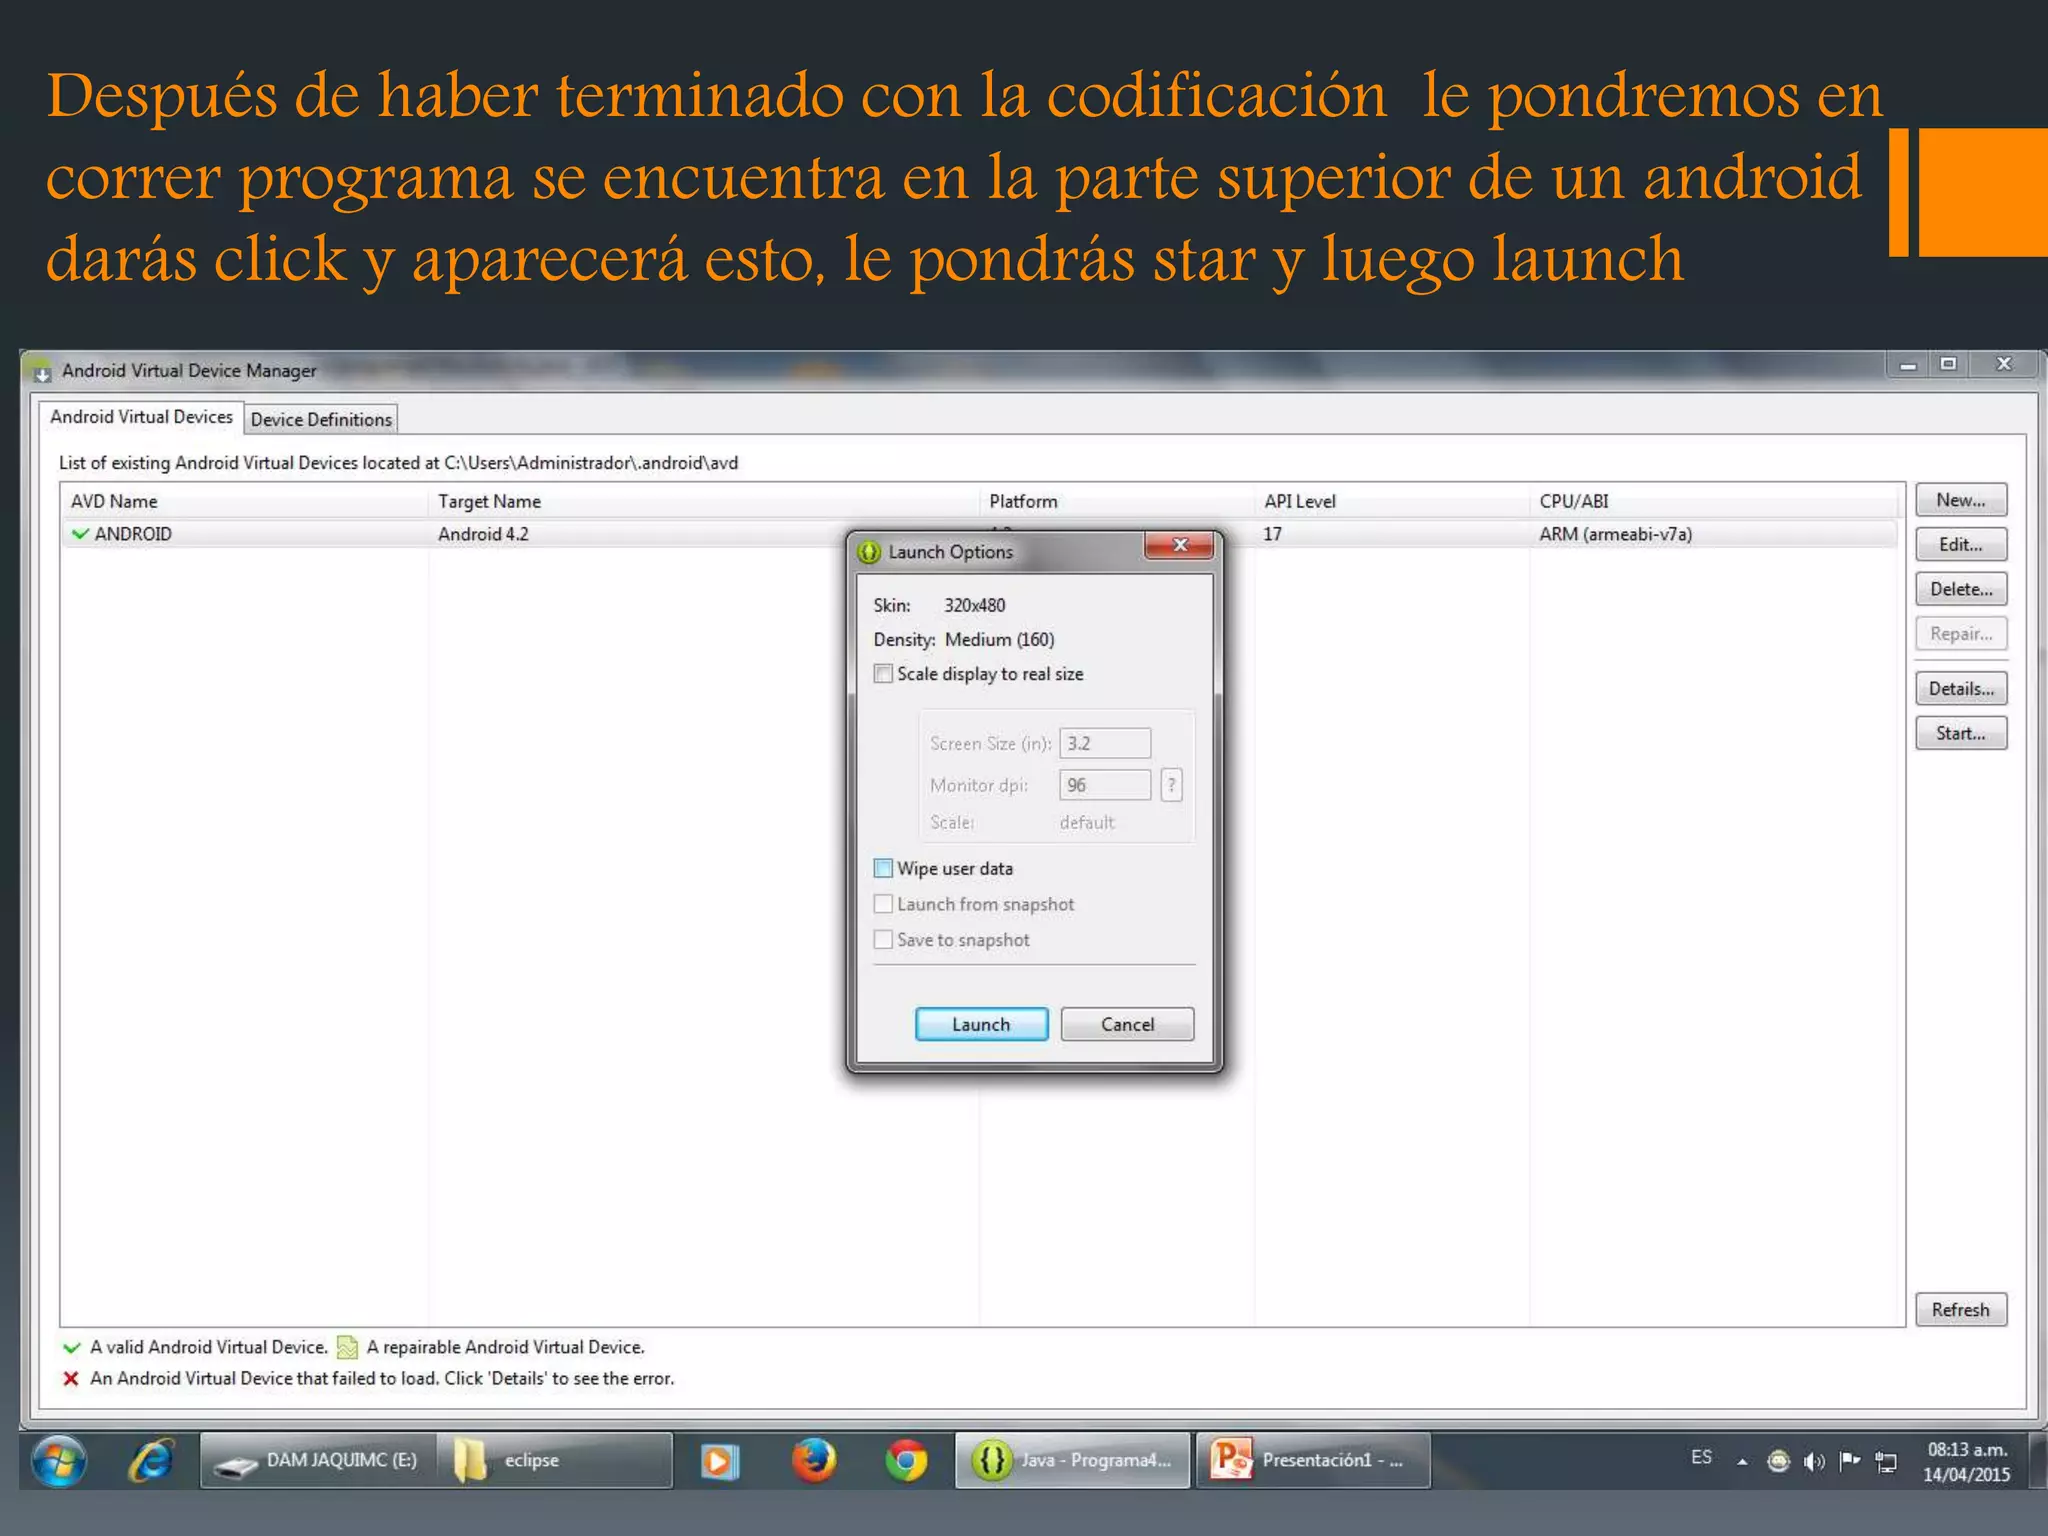The height and width of the screenshot is (1536, 2048).
Task: Minimize the Android Virtual Device Manager window
Action: [1908, 365]
